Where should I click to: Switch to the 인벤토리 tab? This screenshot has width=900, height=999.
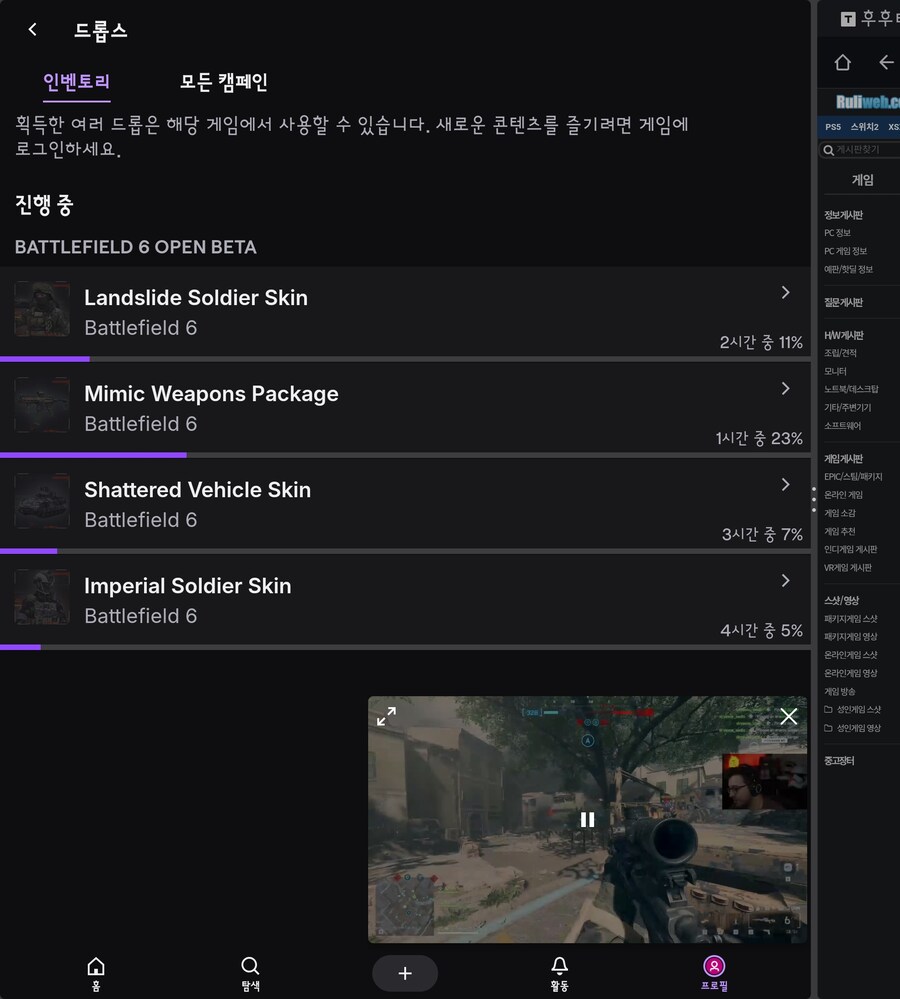click(x=77, y=82)
